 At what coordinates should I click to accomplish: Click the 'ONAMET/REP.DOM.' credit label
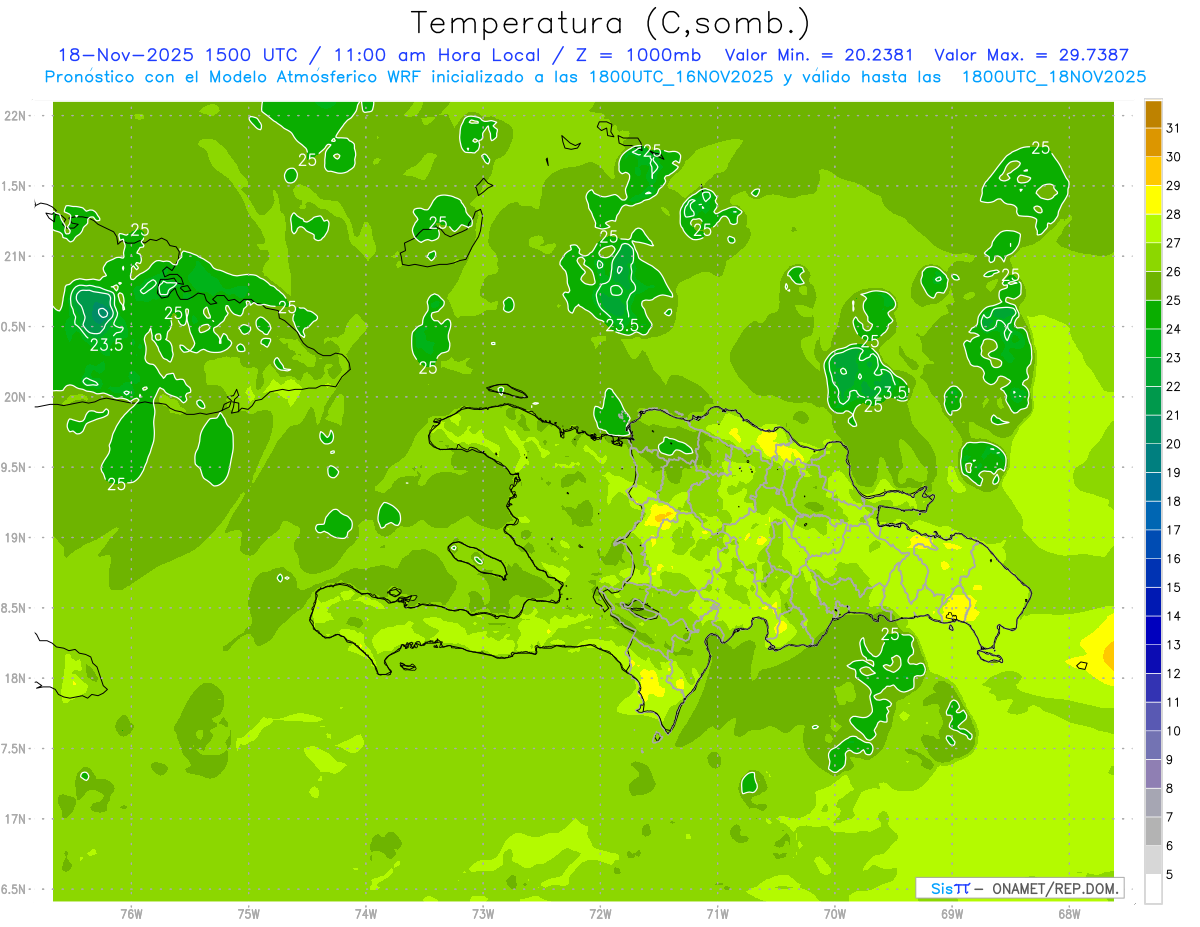[x=1055, y=888]
